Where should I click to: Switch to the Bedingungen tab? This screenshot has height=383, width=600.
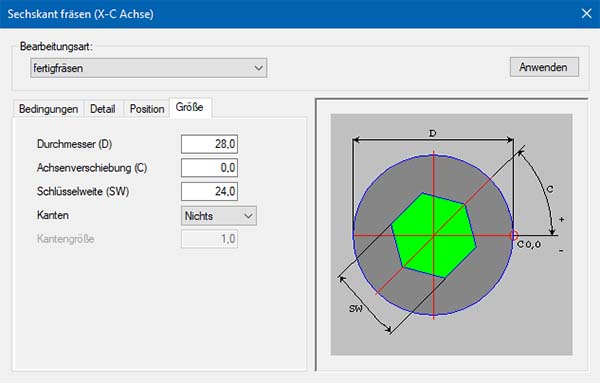[x=48, y=109]
